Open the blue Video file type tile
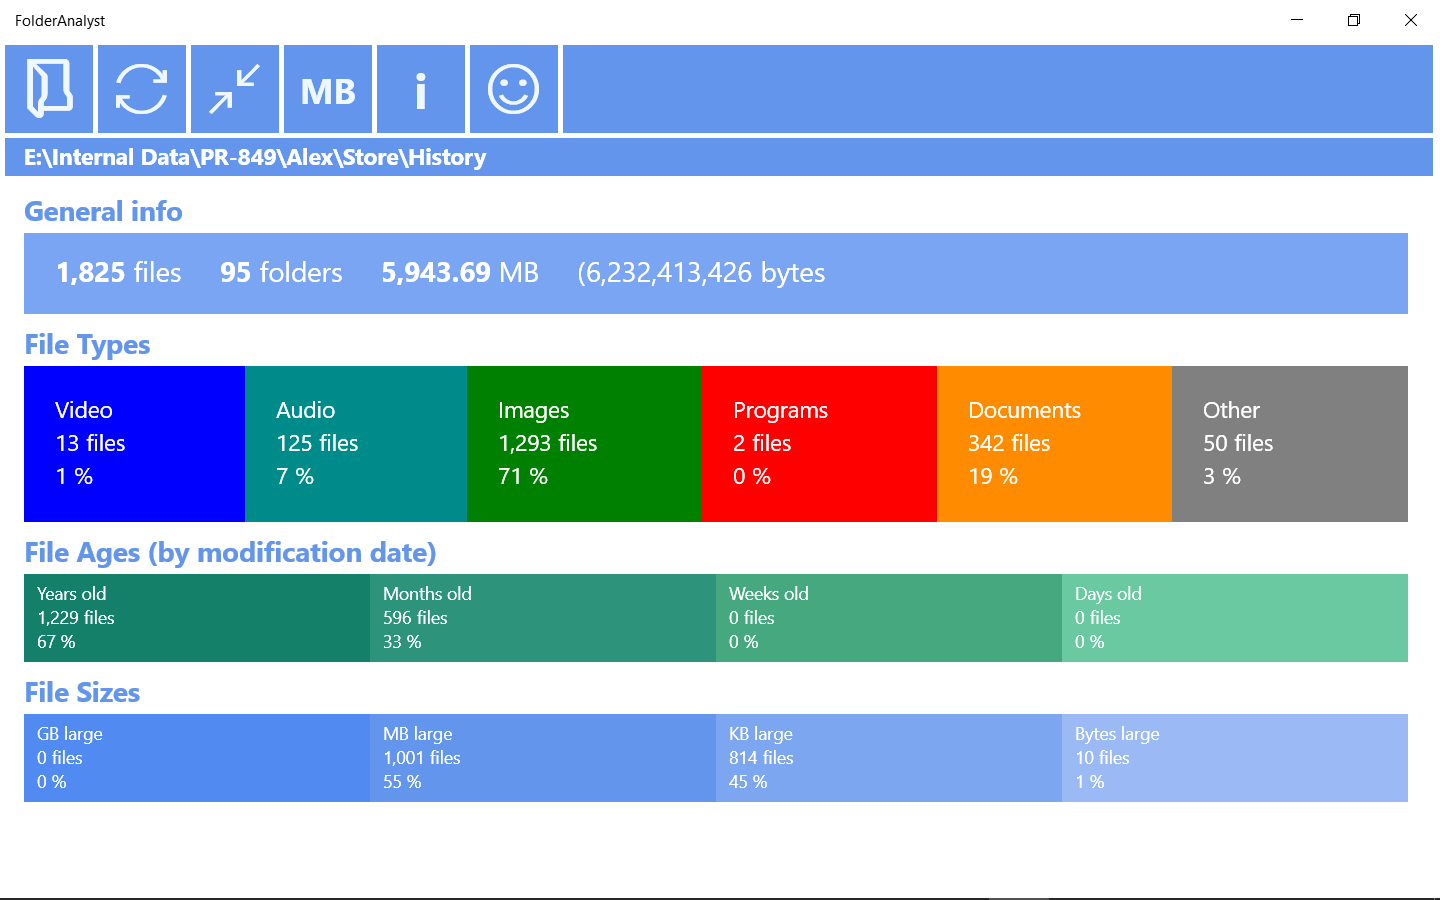 point(134,444)
